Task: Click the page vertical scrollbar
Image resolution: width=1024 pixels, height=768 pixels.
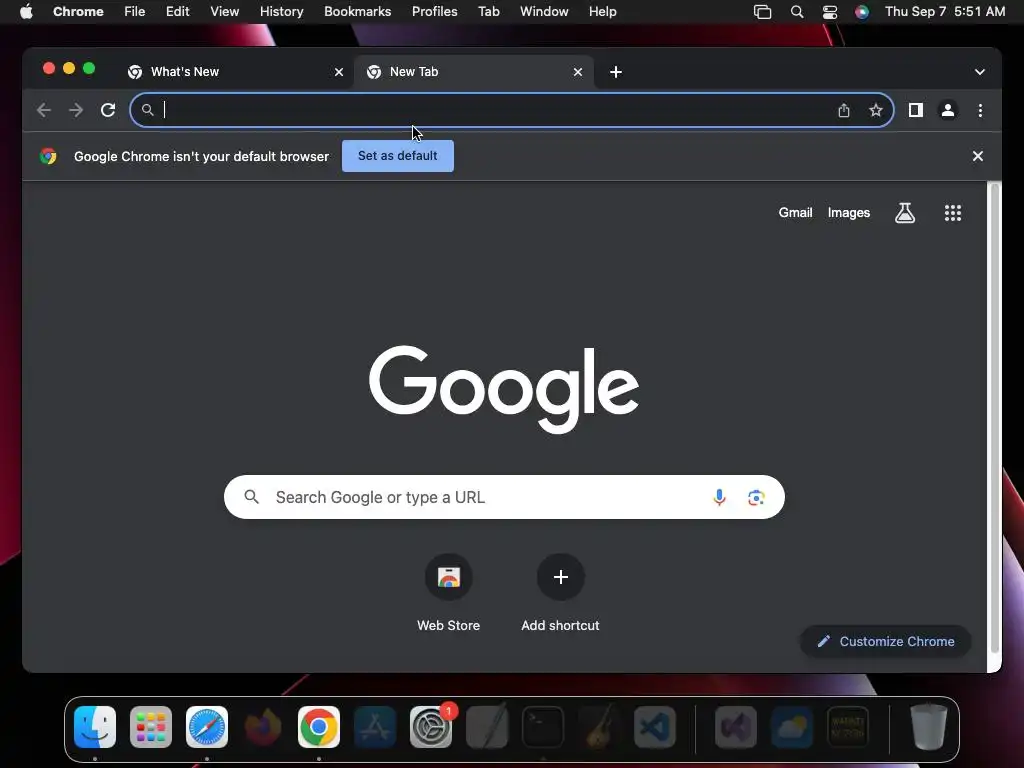Action: (995, 418)
